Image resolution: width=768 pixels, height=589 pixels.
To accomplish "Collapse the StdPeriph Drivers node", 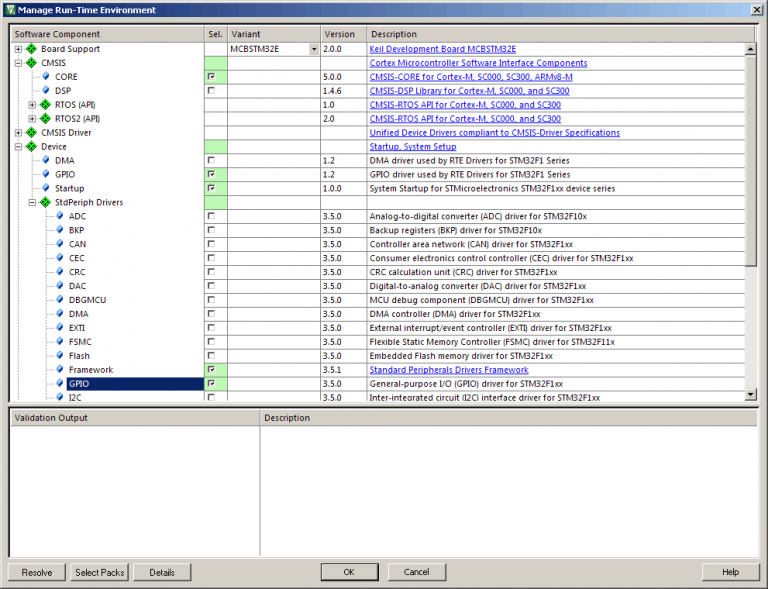I will click(x=32, y=203).
